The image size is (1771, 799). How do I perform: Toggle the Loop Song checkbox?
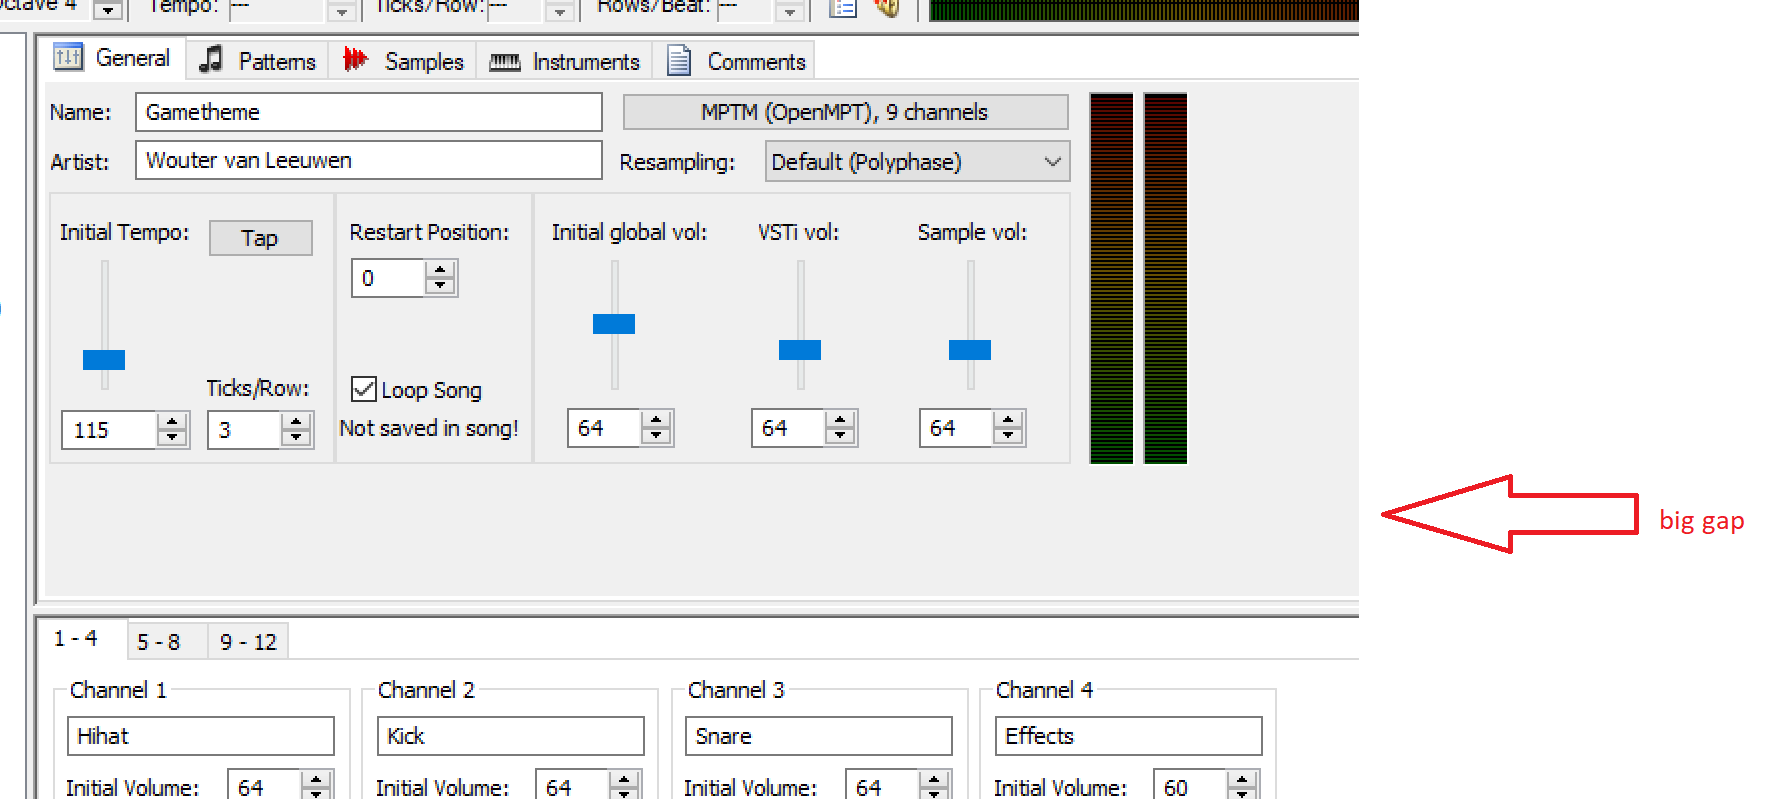pyautogui.click(x=364, y=389)
